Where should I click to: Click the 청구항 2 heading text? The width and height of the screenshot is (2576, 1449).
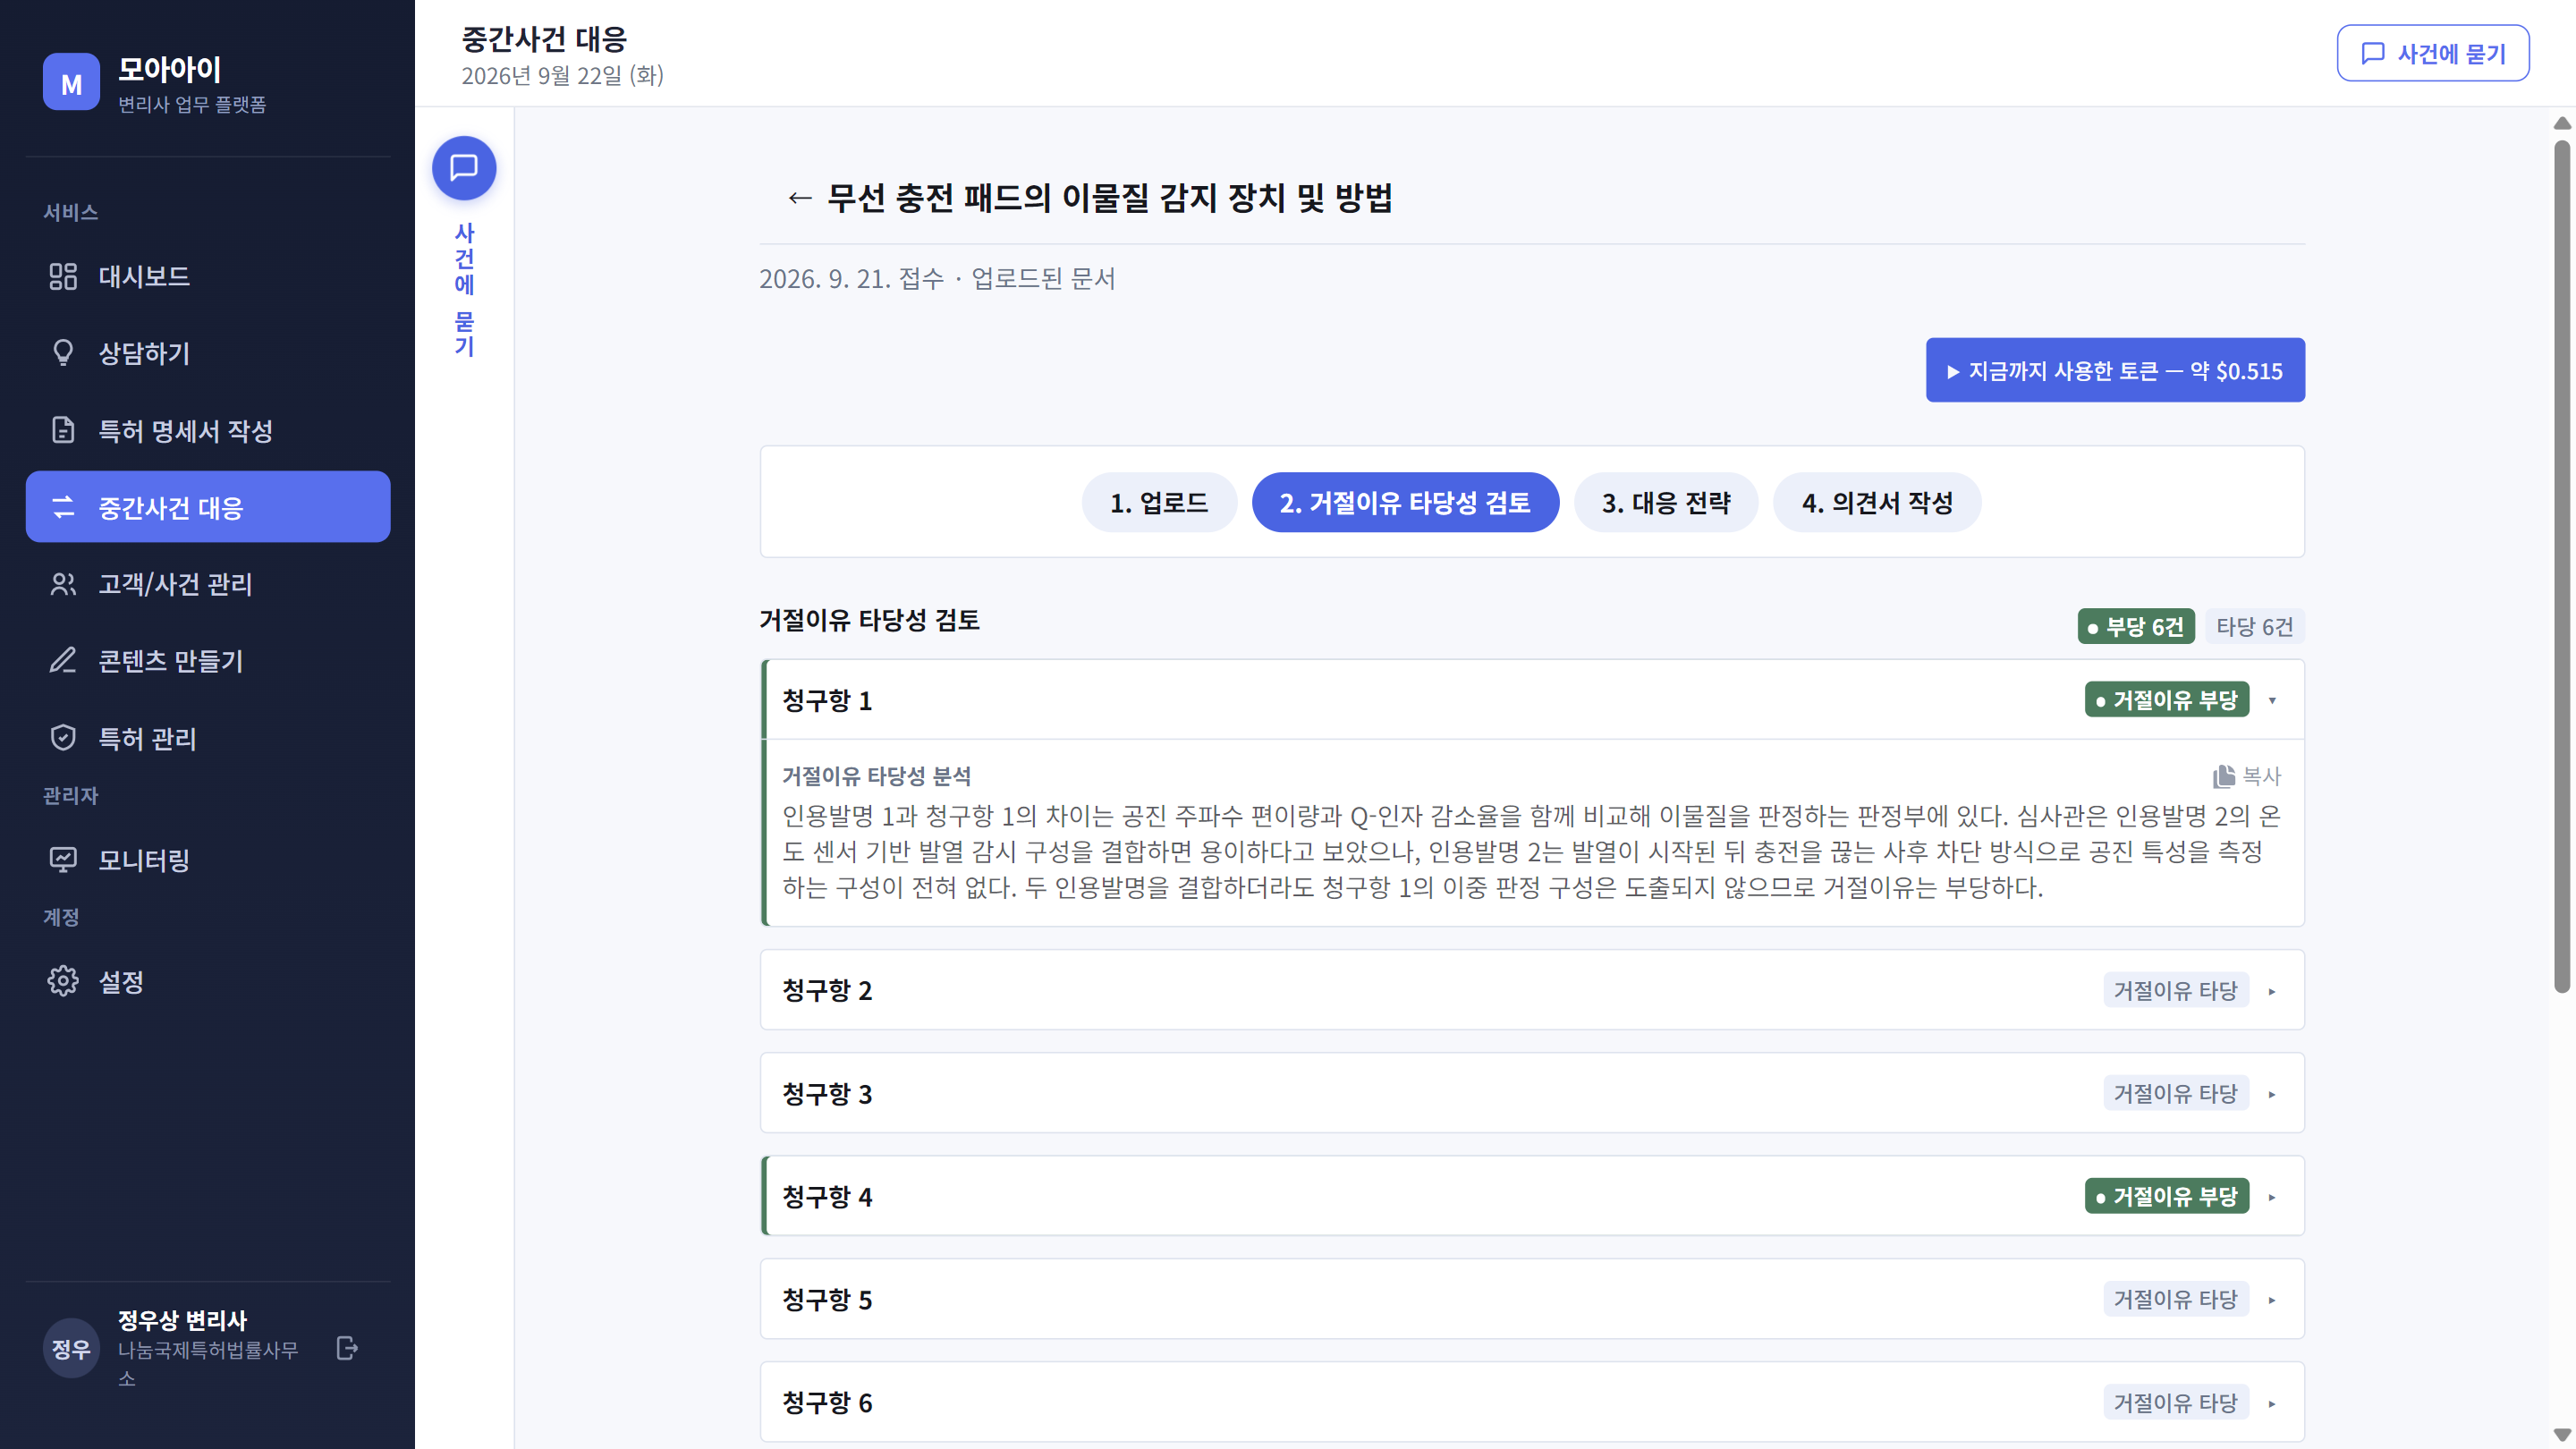coord(827,990)
